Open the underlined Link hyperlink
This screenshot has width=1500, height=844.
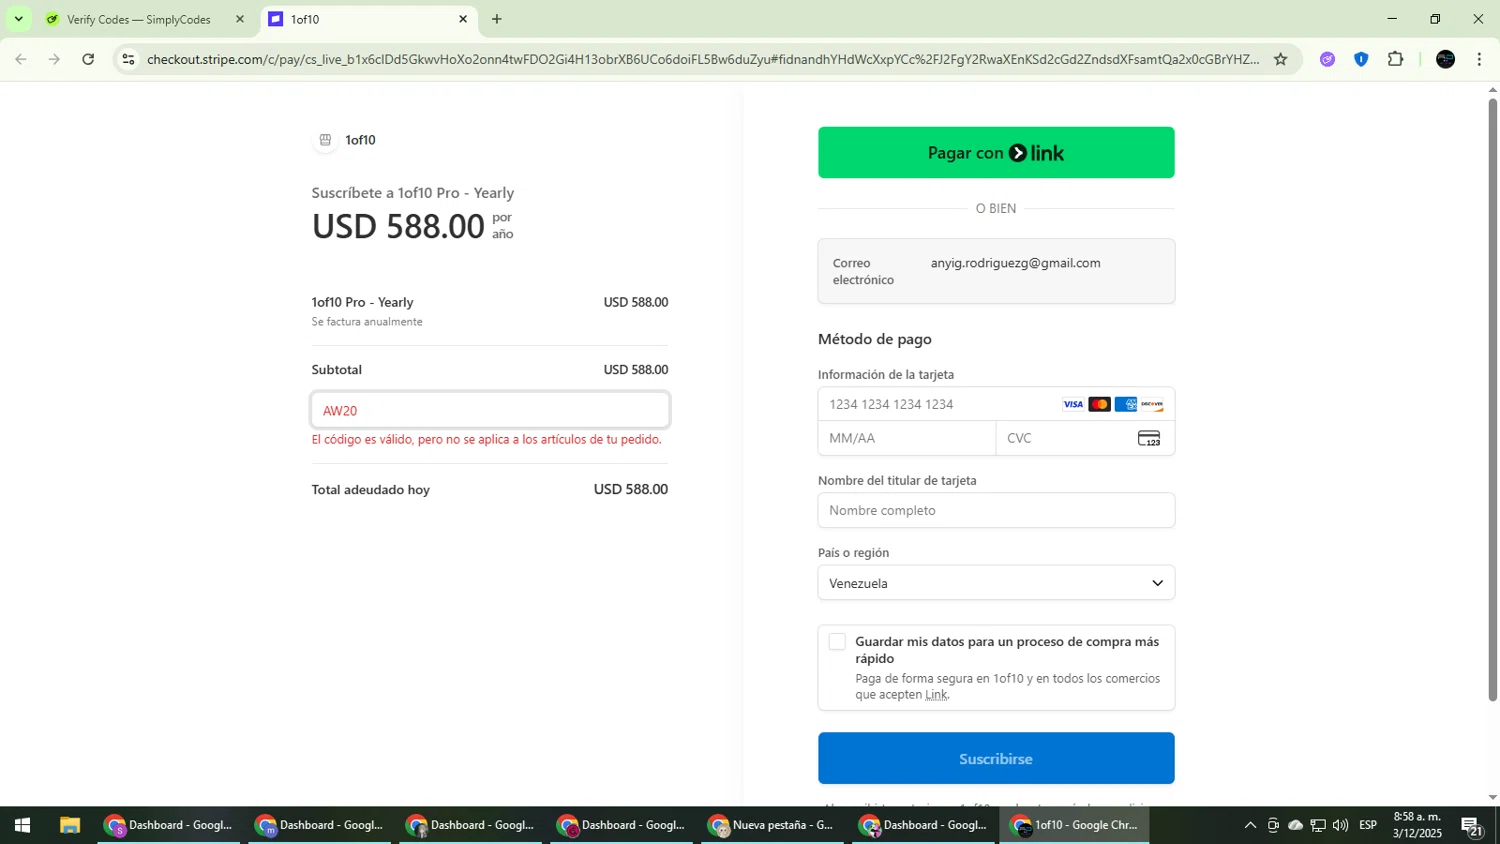click(936, 695)
